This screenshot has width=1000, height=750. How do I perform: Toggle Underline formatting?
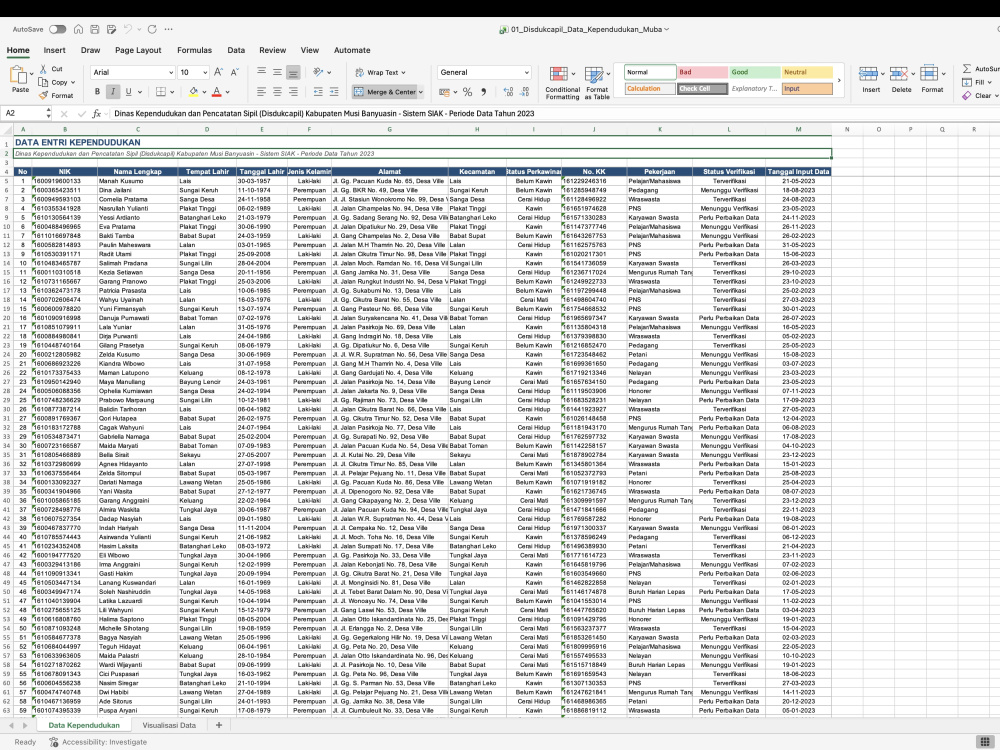click(129, 92)
